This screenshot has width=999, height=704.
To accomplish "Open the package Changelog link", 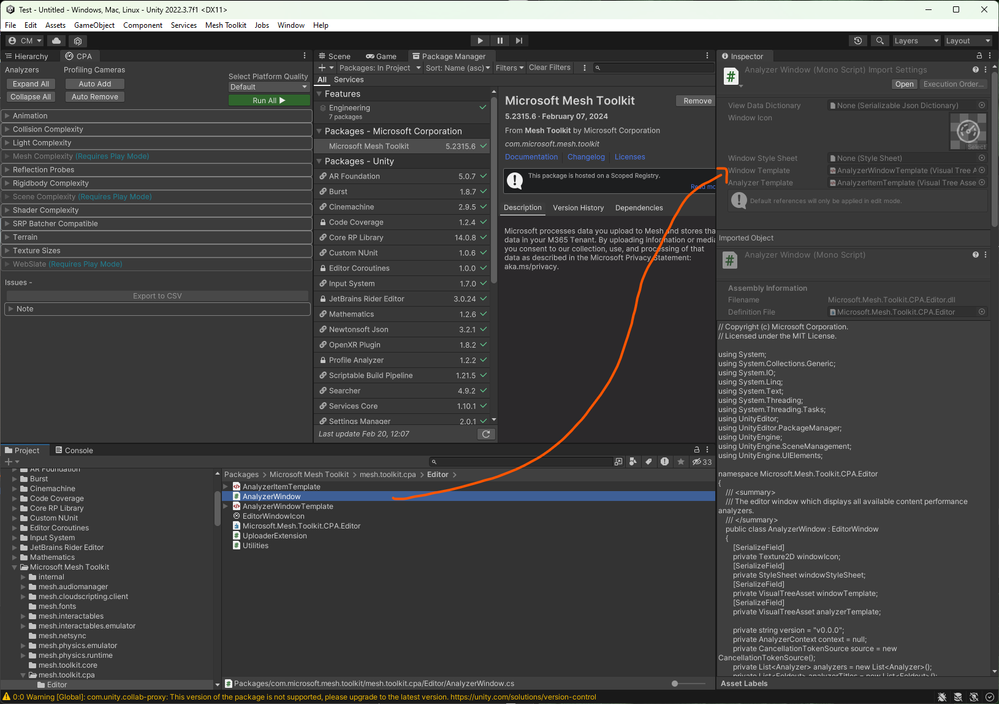I will (x=586, y=157).
